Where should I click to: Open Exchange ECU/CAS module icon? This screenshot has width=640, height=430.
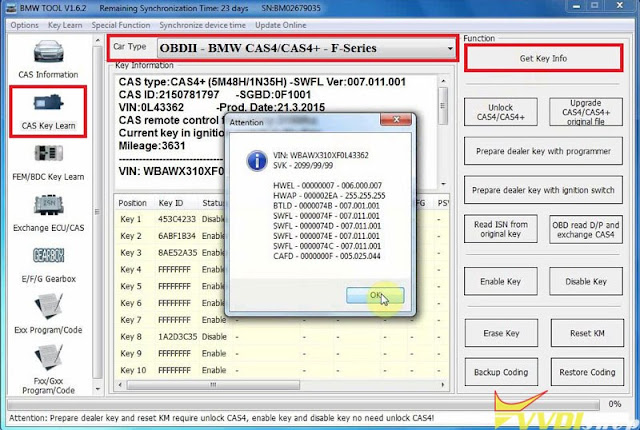point(49,205)
